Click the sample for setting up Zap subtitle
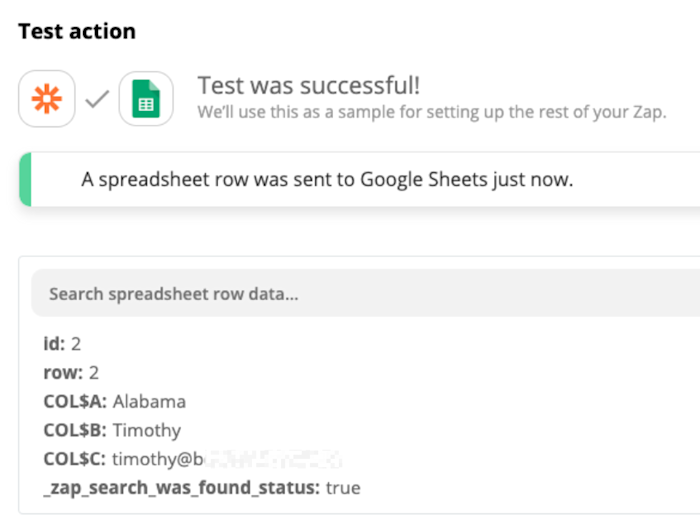 click(432, 112)
